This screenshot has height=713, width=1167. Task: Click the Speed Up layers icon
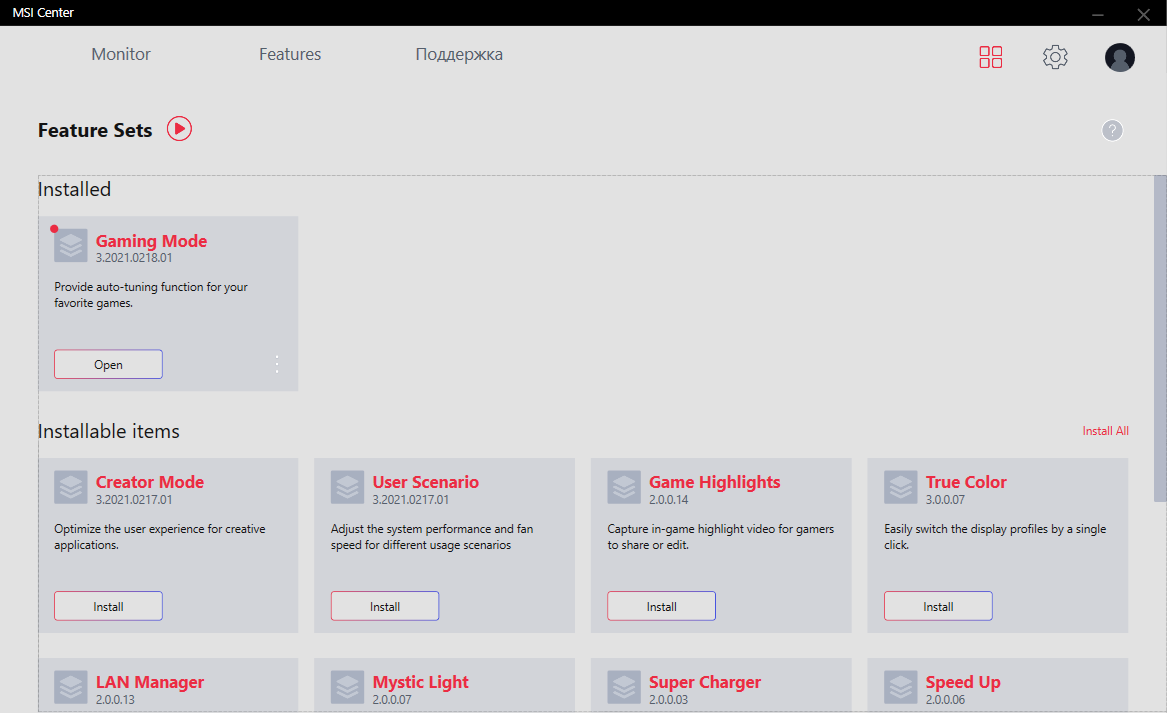(901, 688)
